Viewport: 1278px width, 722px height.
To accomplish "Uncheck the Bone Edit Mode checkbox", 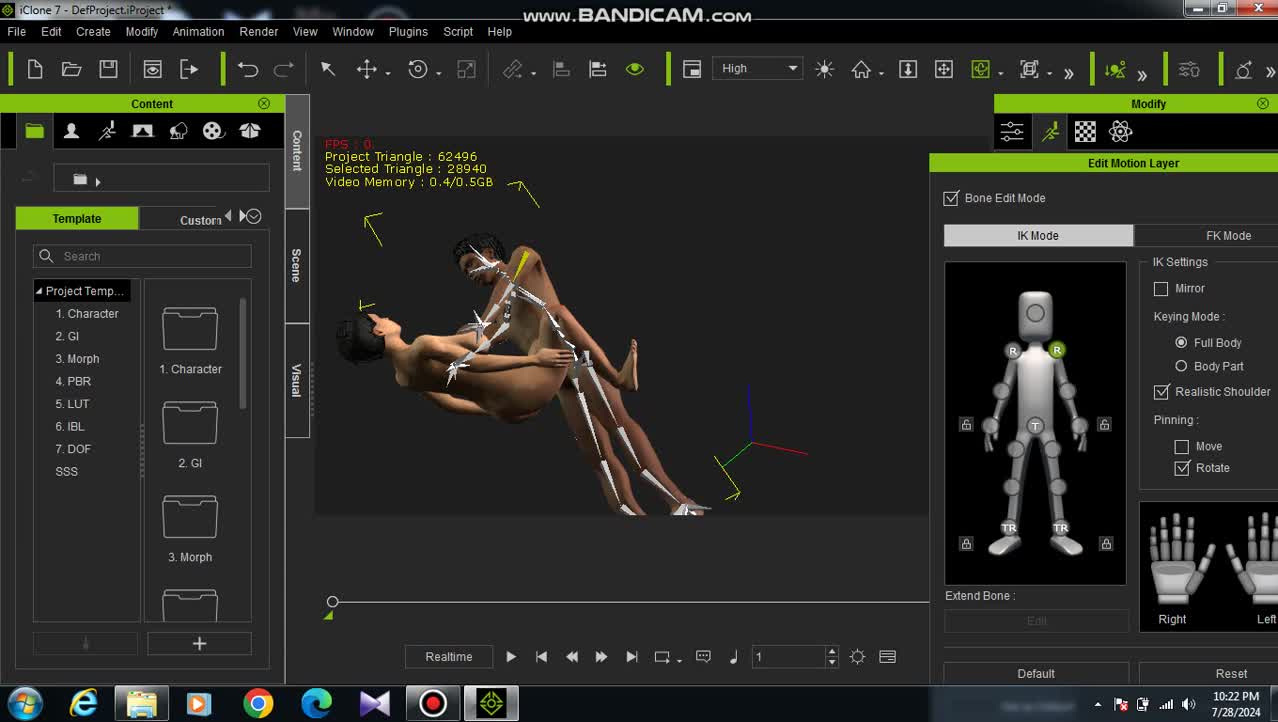I will pyautogui.click(x=951, y=198).
